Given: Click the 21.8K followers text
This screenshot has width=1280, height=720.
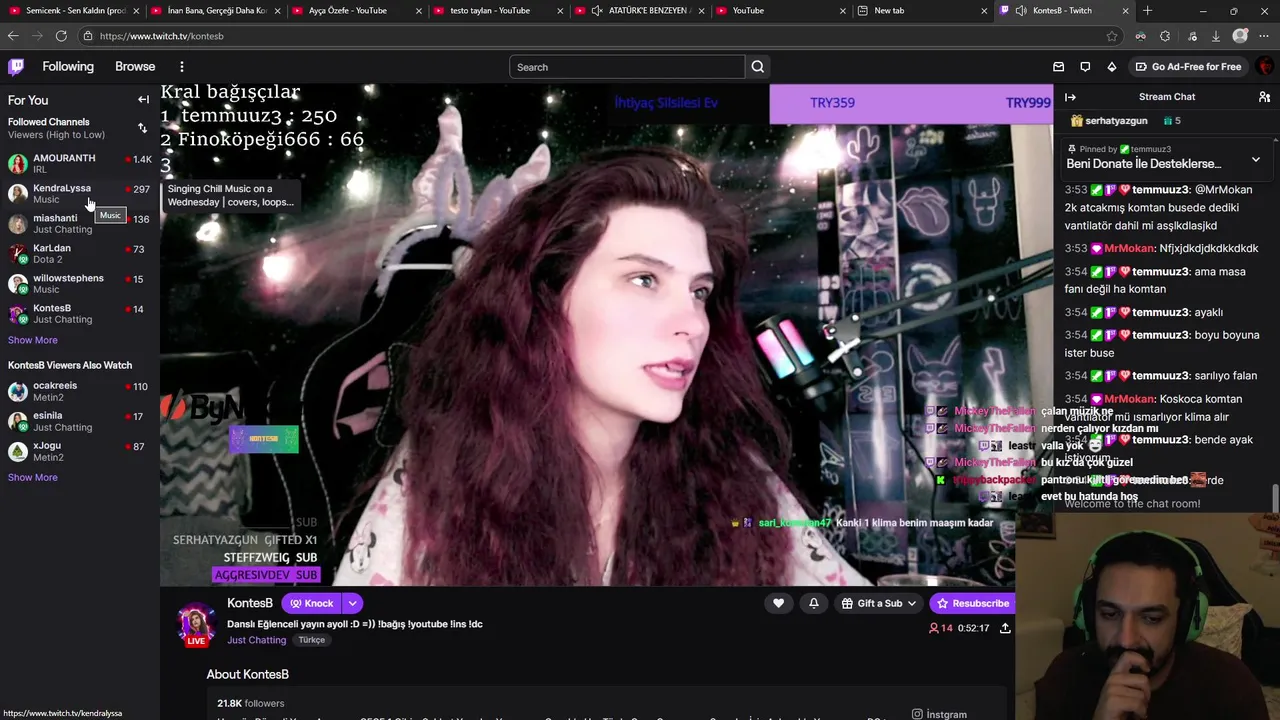Looking at the screenshot, I should click(x=251, y=703).
